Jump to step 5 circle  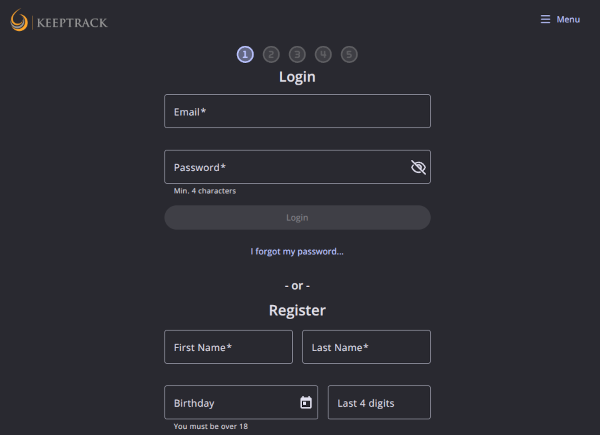[x=349, y=55]
